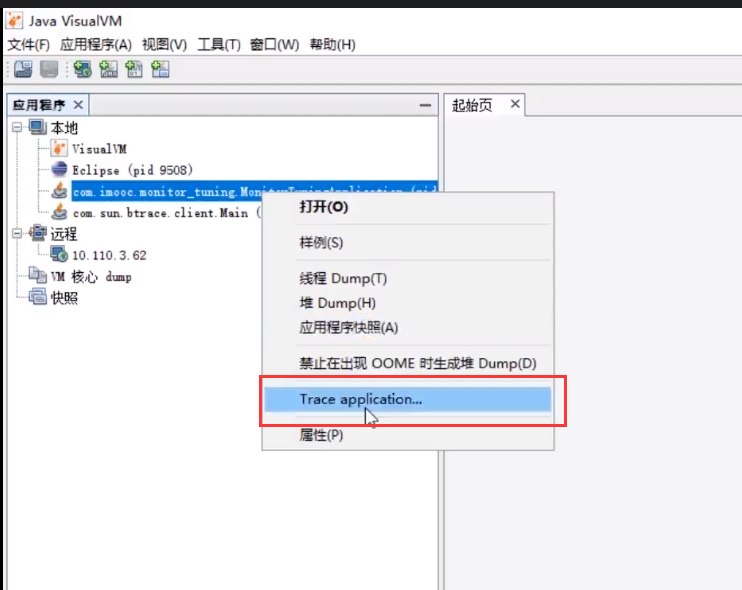Click the VM 核心 dump documents icon
The height and width of the screenshot is (590, 742).
click(38, 275)
